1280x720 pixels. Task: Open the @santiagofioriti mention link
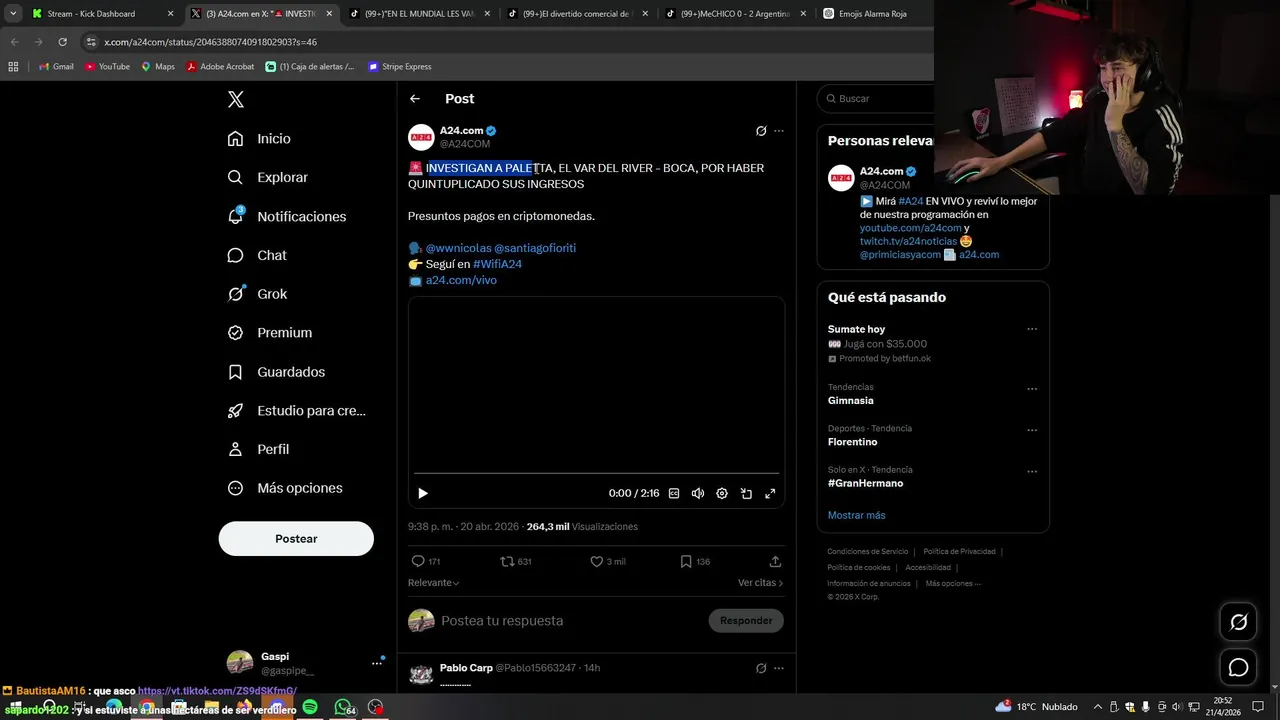click(535, 248)
